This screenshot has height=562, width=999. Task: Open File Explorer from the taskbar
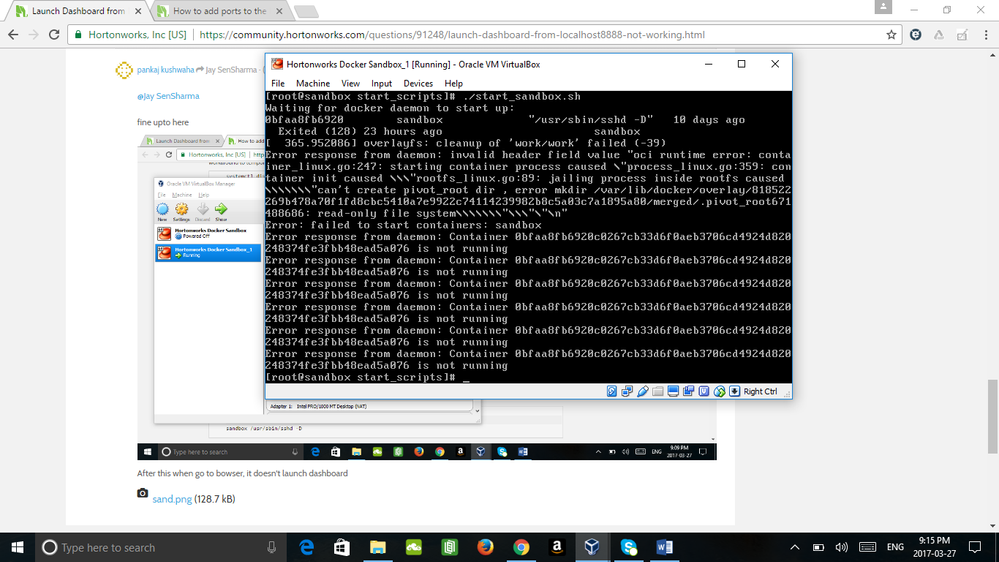coord(378,547)
